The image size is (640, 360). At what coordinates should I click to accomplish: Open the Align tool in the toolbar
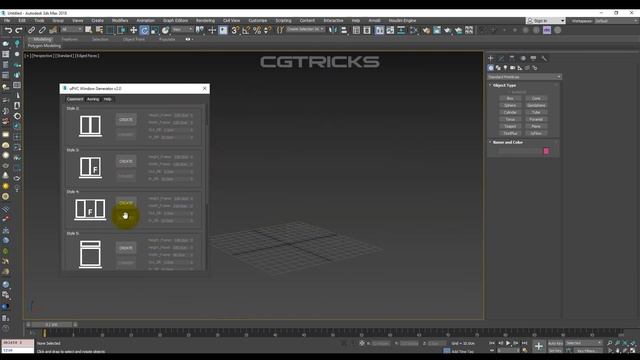[344, 30]
